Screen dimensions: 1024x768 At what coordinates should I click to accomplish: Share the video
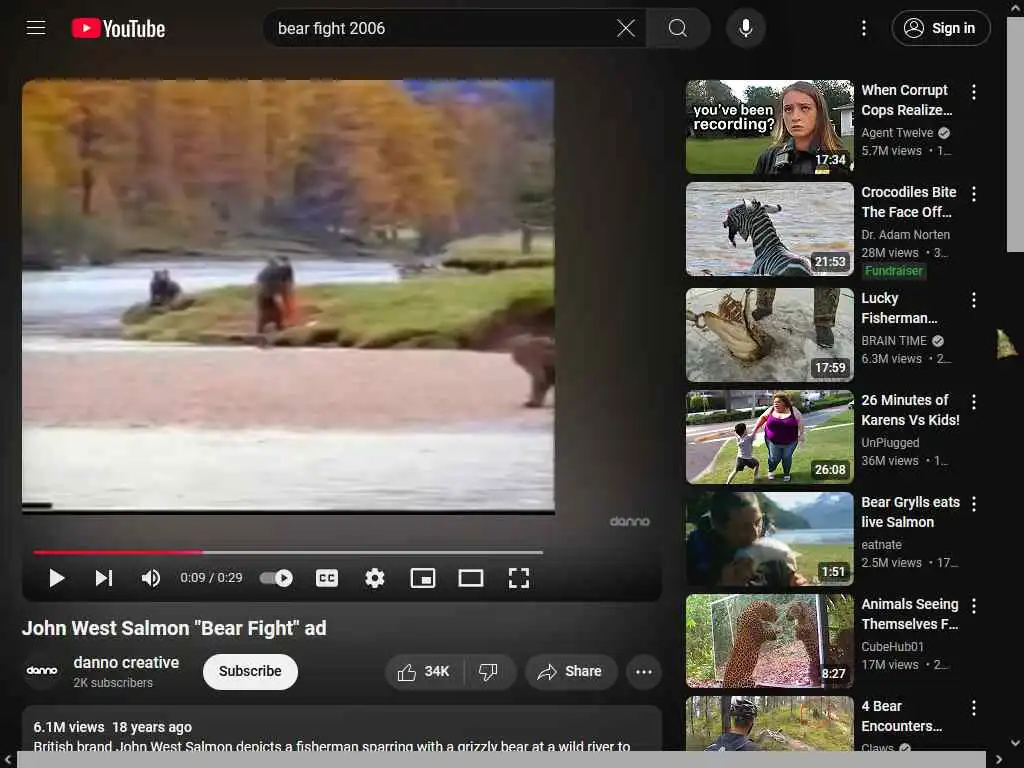point(570,671)
